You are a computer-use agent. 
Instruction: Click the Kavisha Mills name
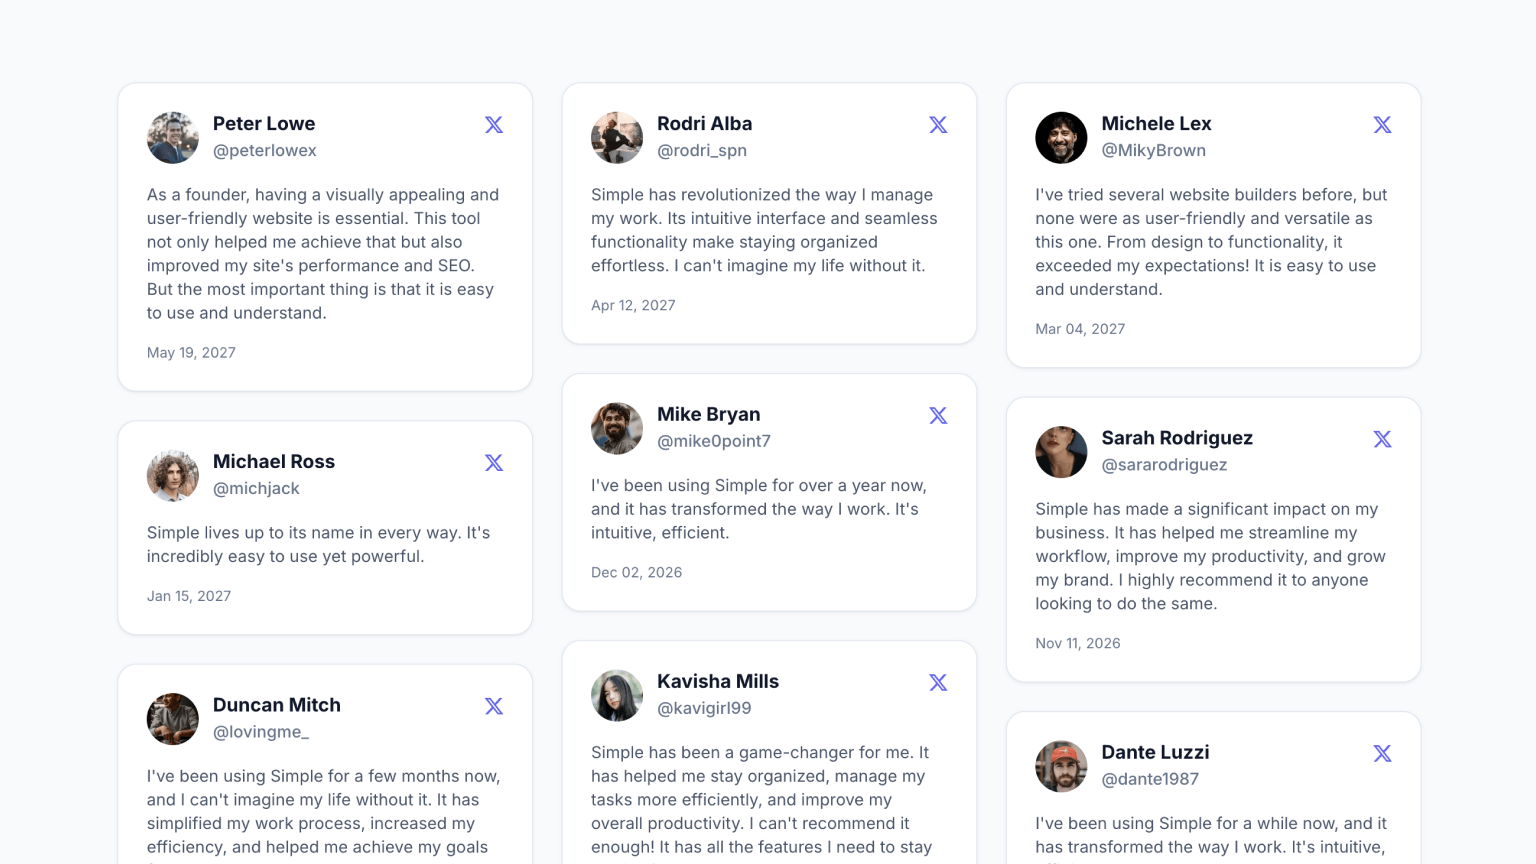pos(718,682)
